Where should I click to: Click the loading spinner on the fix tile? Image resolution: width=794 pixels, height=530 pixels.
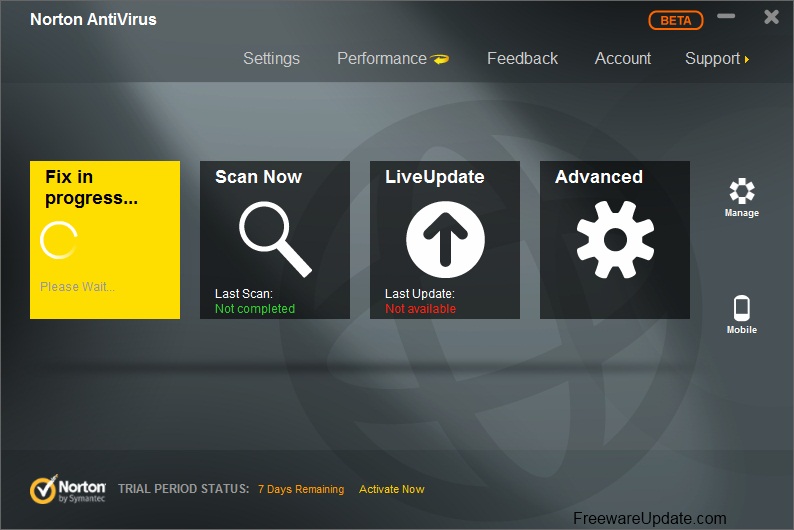coord(59,240)
